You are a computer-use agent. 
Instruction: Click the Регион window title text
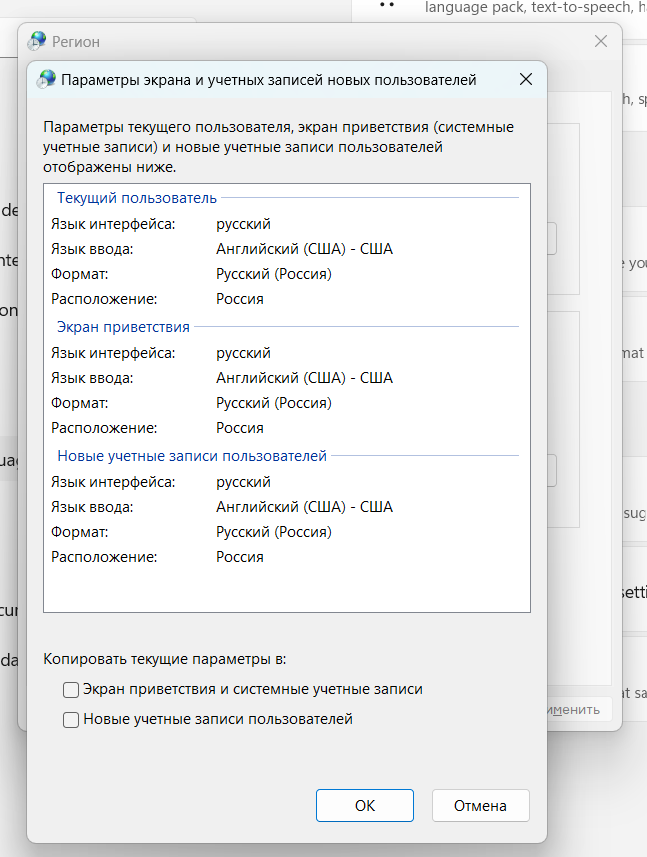[x=76, y=42]
